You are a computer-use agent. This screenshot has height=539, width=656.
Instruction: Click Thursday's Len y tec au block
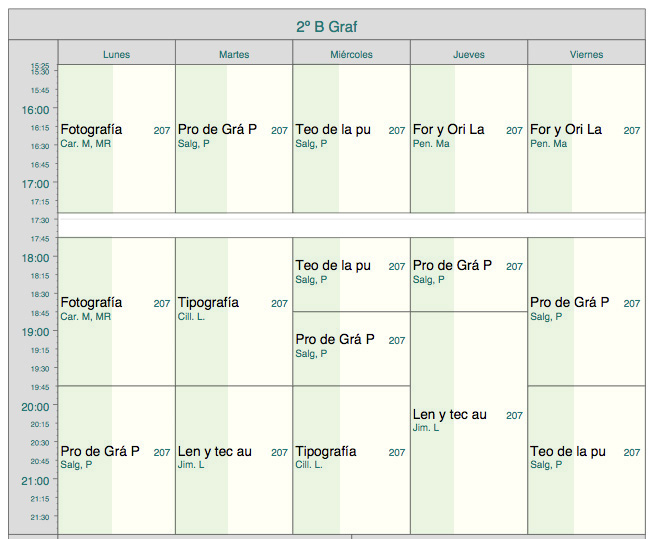pyautogui.click(x=468, y=420)
